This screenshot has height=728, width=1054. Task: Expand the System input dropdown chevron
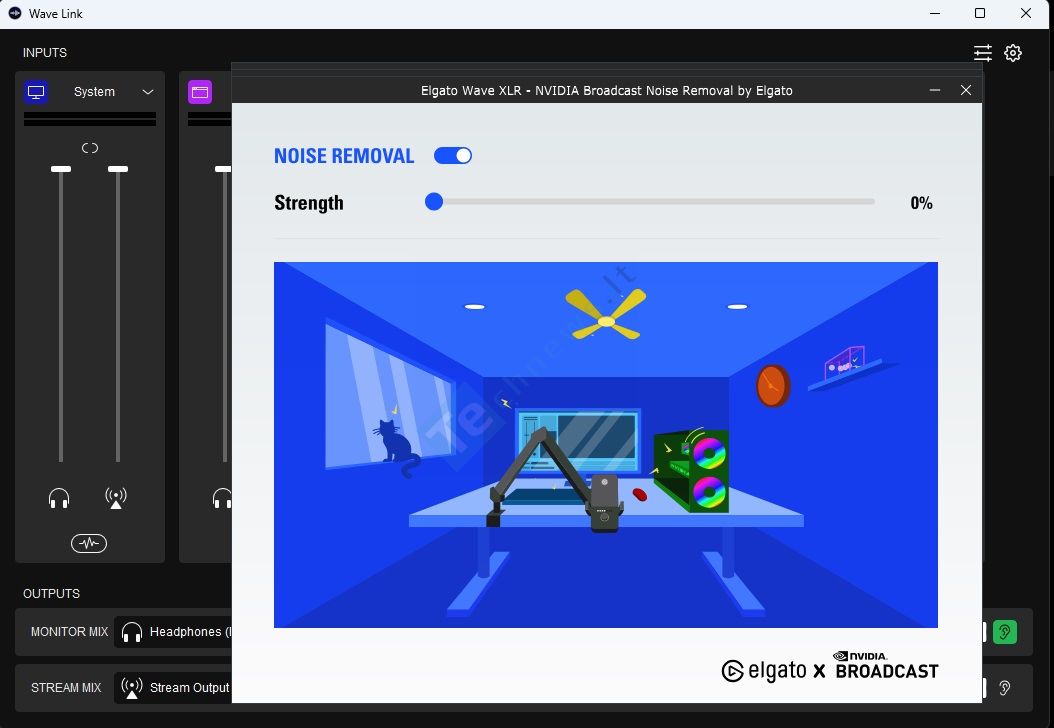[x=148, y=92]
